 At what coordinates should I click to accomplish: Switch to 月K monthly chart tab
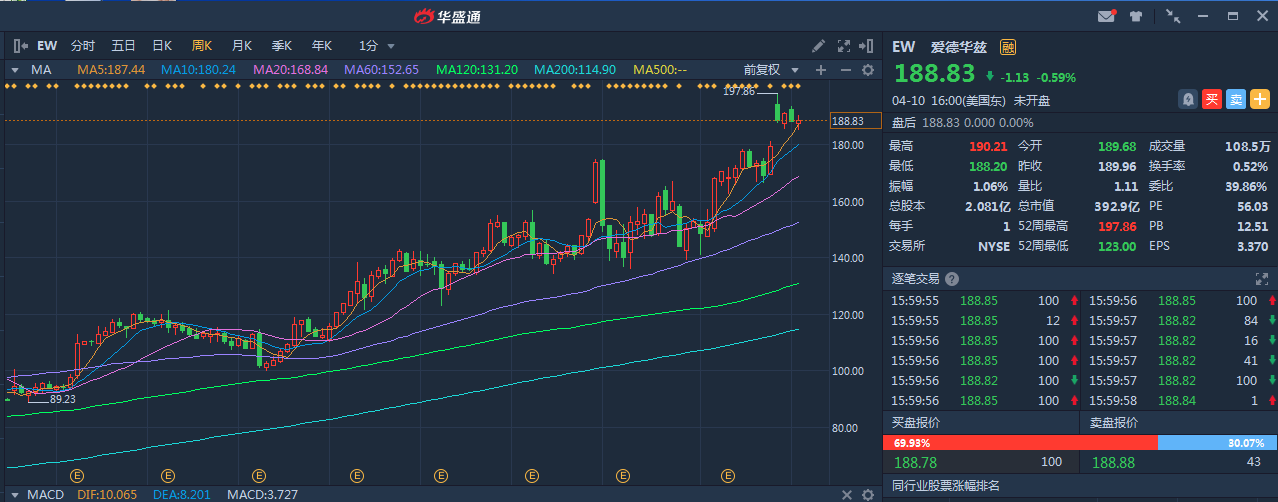(x=241, y=46)
